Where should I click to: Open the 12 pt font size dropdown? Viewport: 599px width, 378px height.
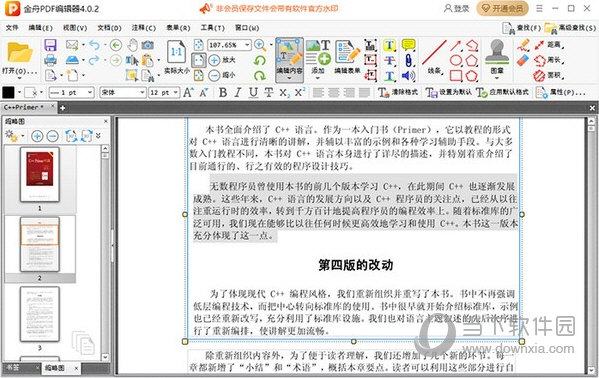[175, 92]
